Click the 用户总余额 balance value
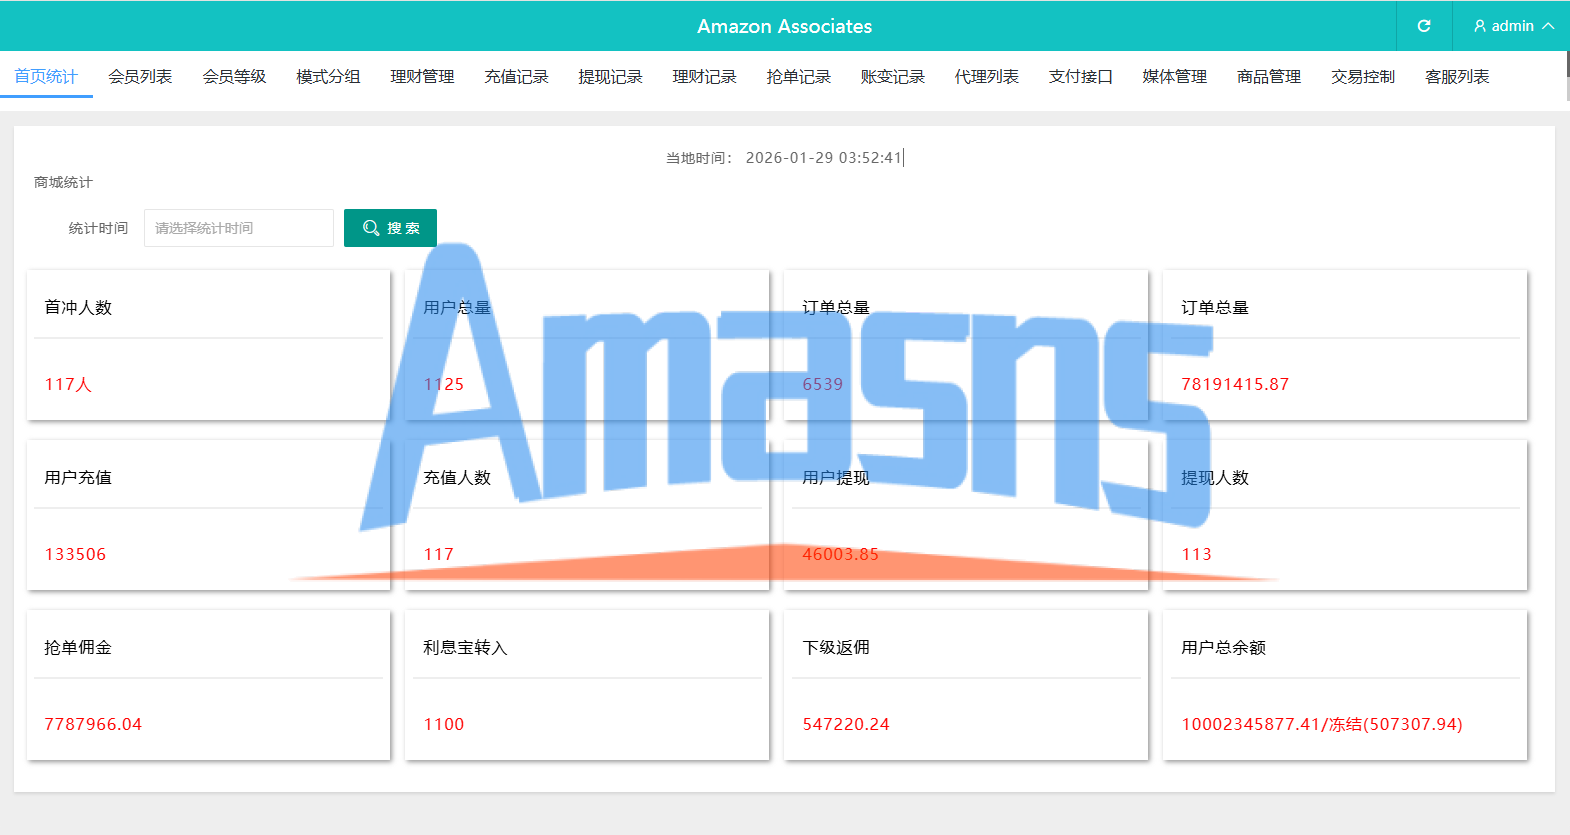Screen dimensions: 1570x835 (x=1322, y=724)
